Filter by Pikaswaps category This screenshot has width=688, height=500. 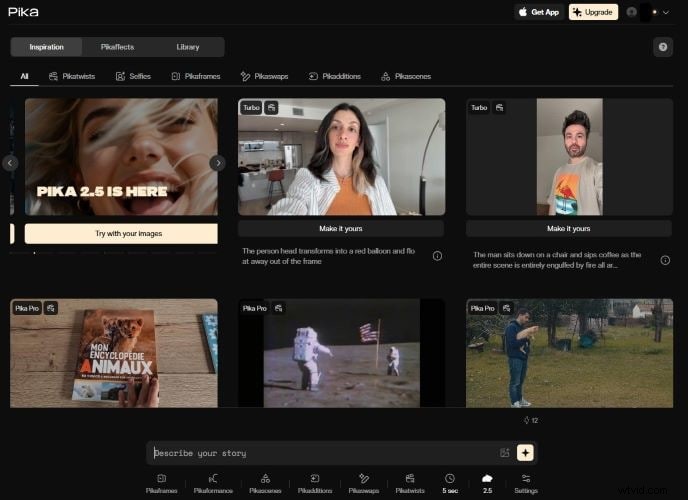click(x=264, y=76)
